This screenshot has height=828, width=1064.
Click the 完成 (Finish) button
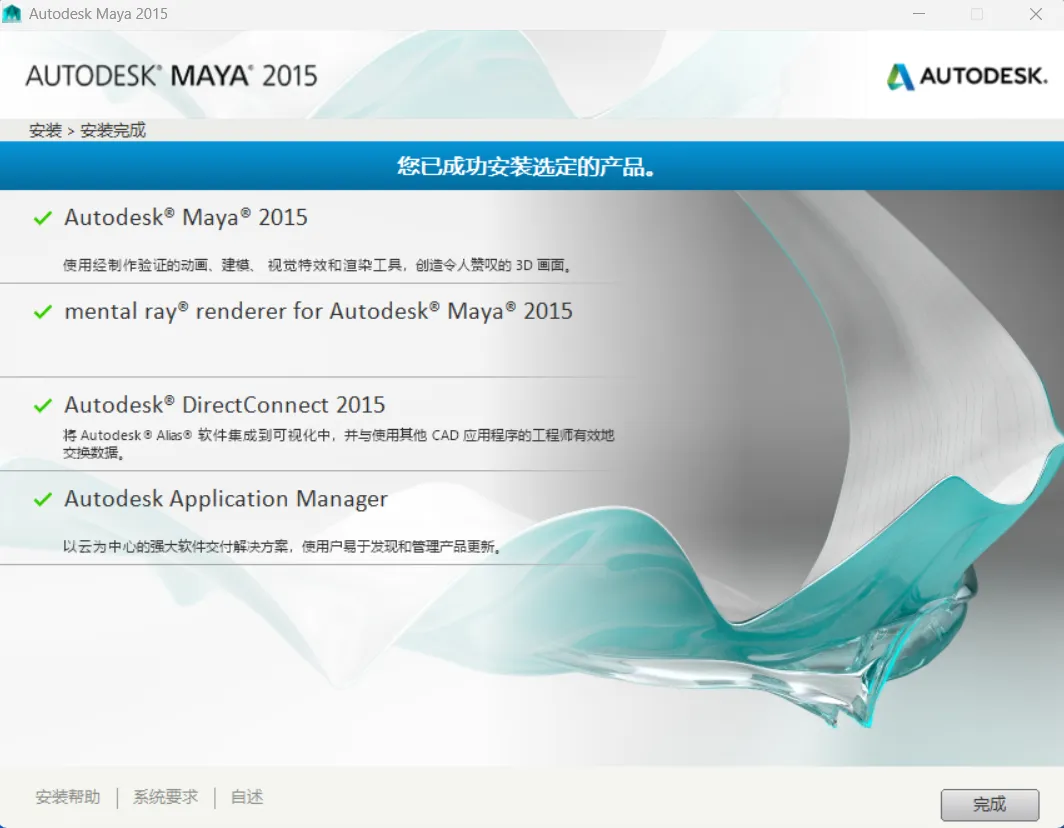(x=989, y=805)
